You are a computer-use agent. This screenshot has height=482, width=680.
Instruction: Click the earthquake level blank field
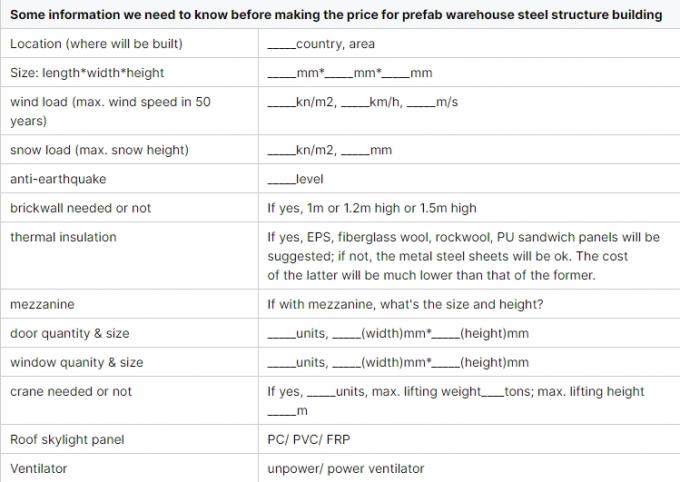tap(295, 179)
